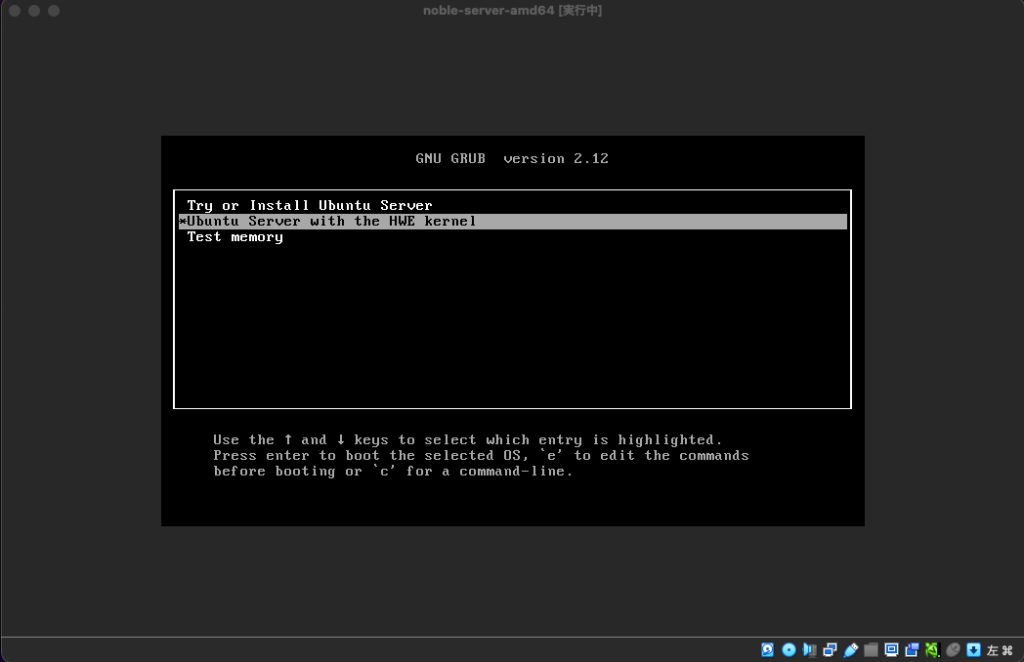This screenshot has width=1024, height=662.
Task: Click the window close button
Action: click(14, 10)
